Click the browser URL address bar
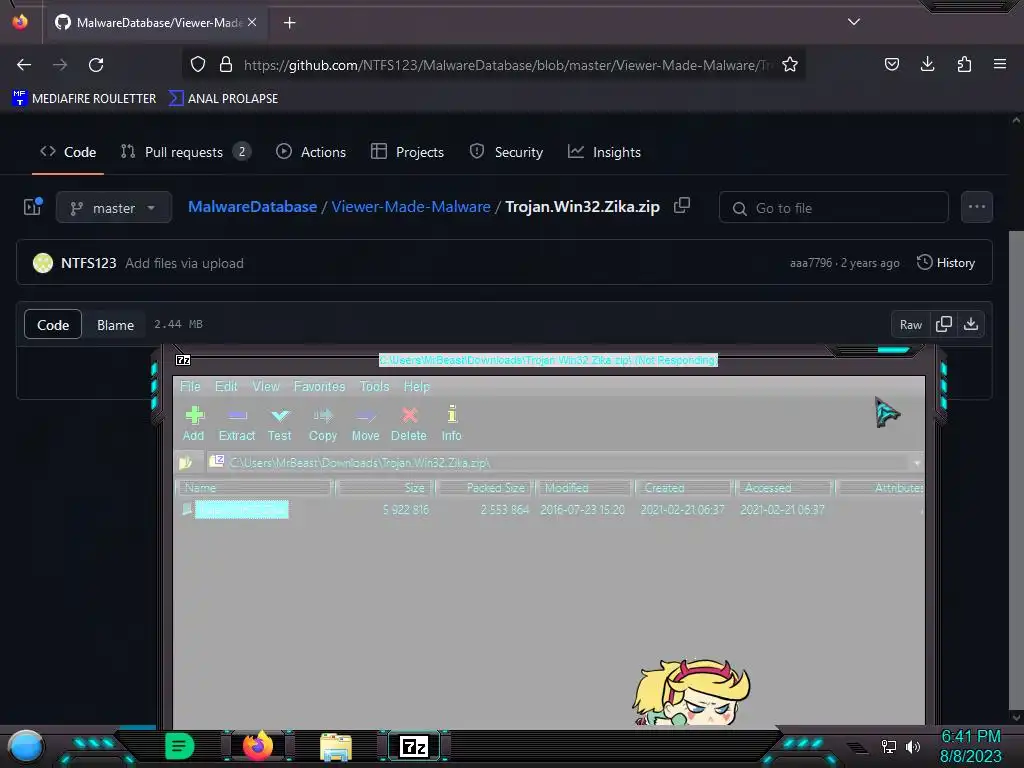This screenshot has height=768, width=1024. pos(506,65)
